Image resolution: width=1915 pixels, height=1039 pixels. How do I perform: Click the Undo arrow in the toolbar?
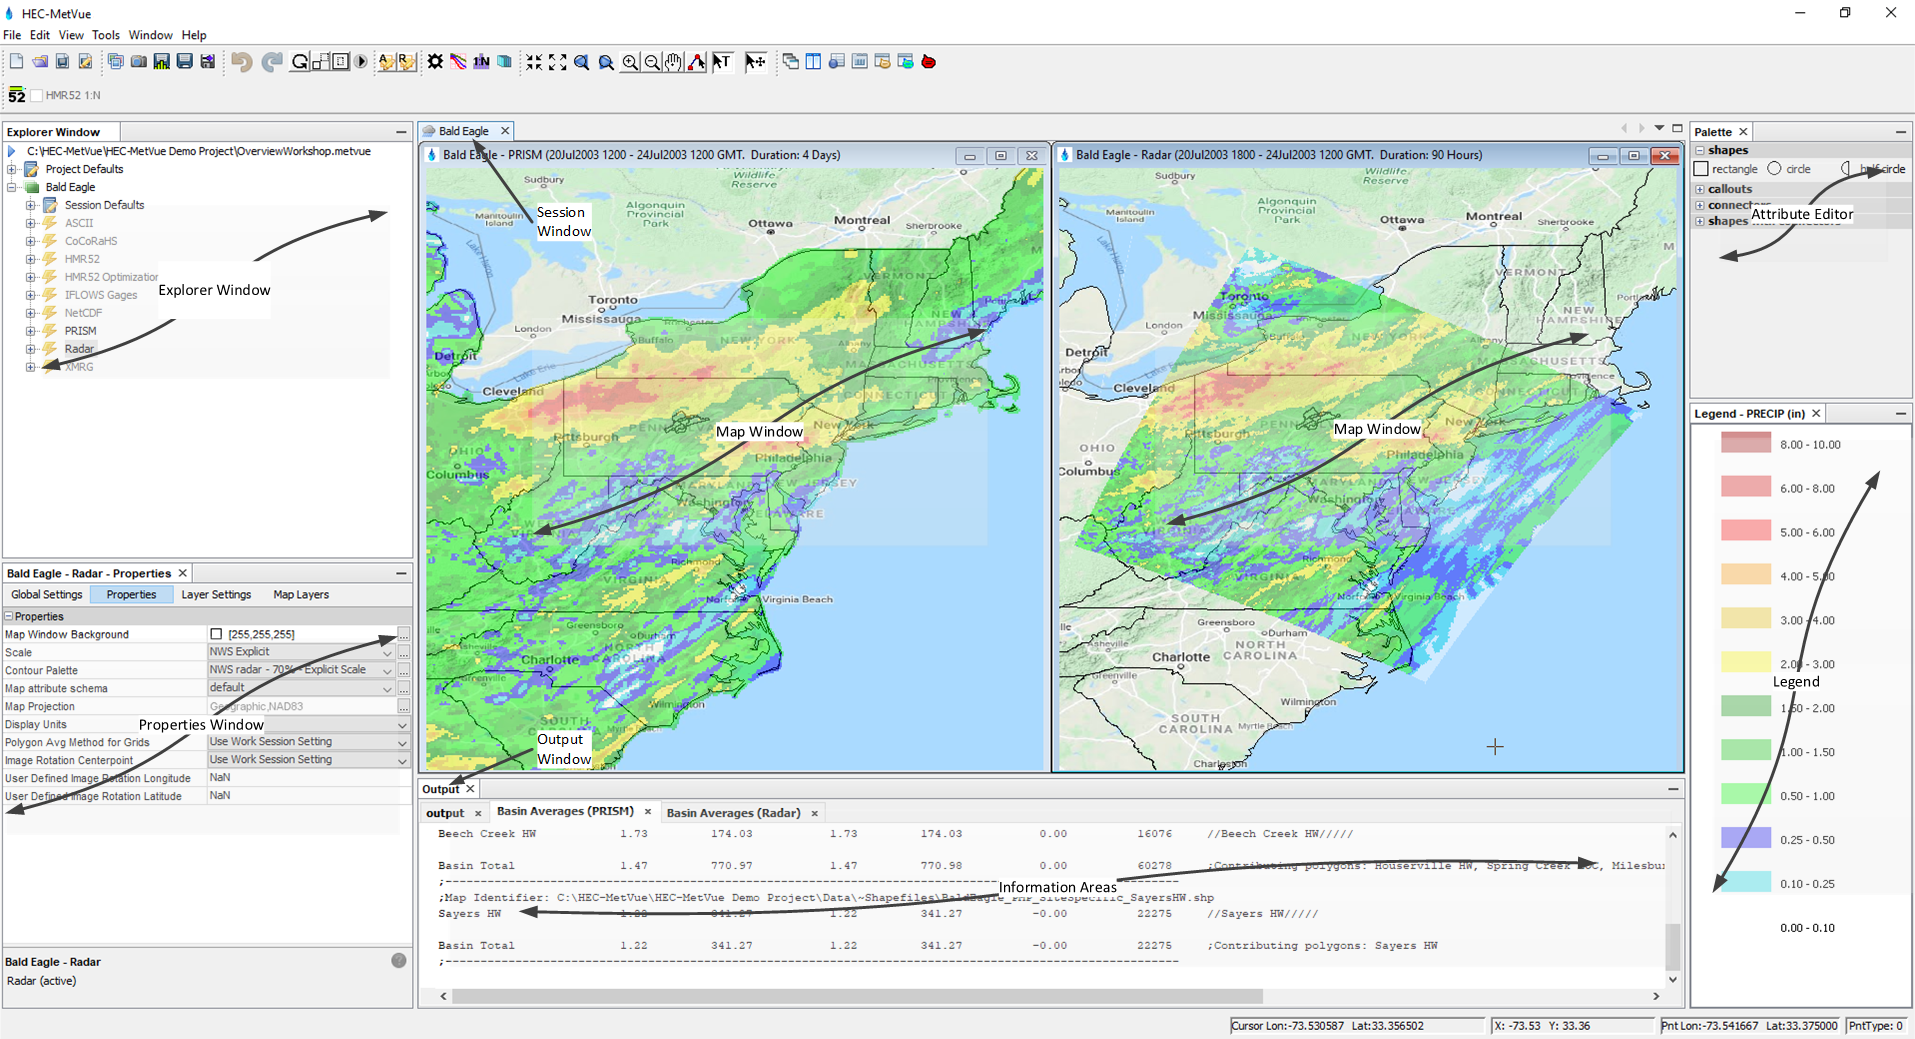coord(241,62)
